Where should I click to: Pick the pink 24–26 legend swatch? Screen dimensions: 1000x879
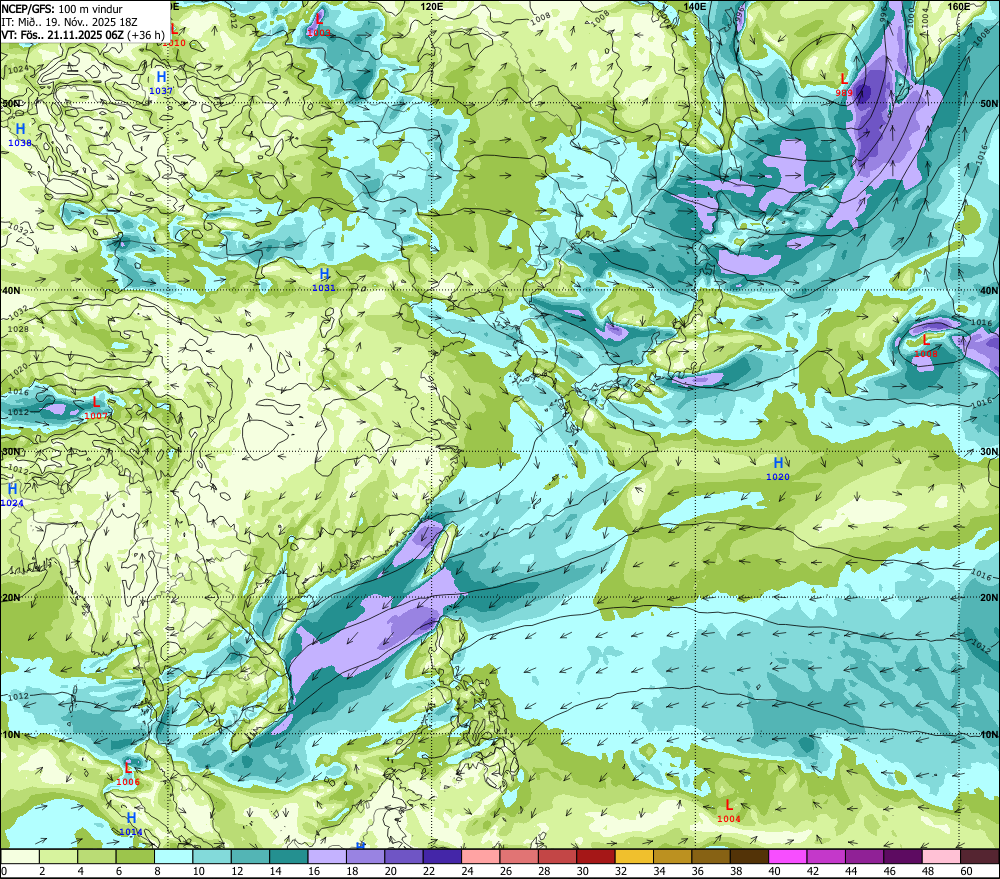[481, 856]
